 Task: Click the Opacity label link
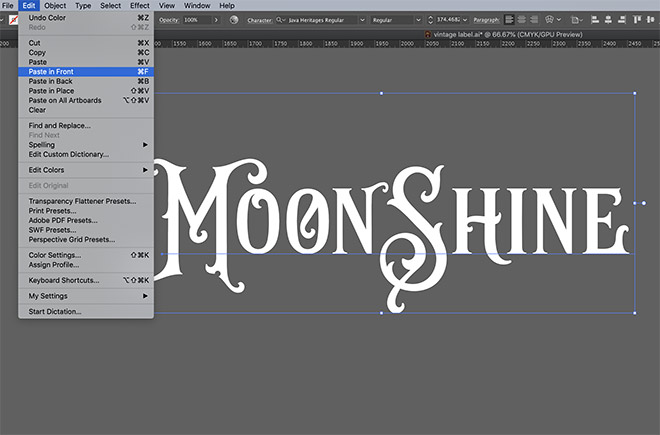[169, 20]
